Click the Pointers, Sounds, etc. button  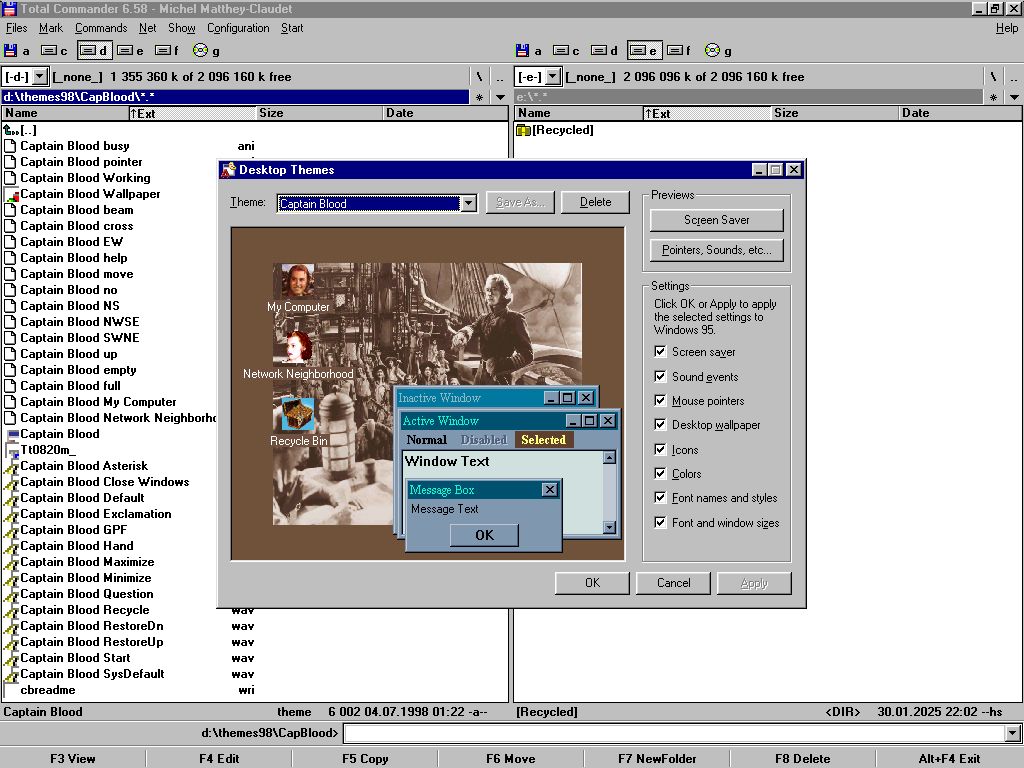(716, 250)
